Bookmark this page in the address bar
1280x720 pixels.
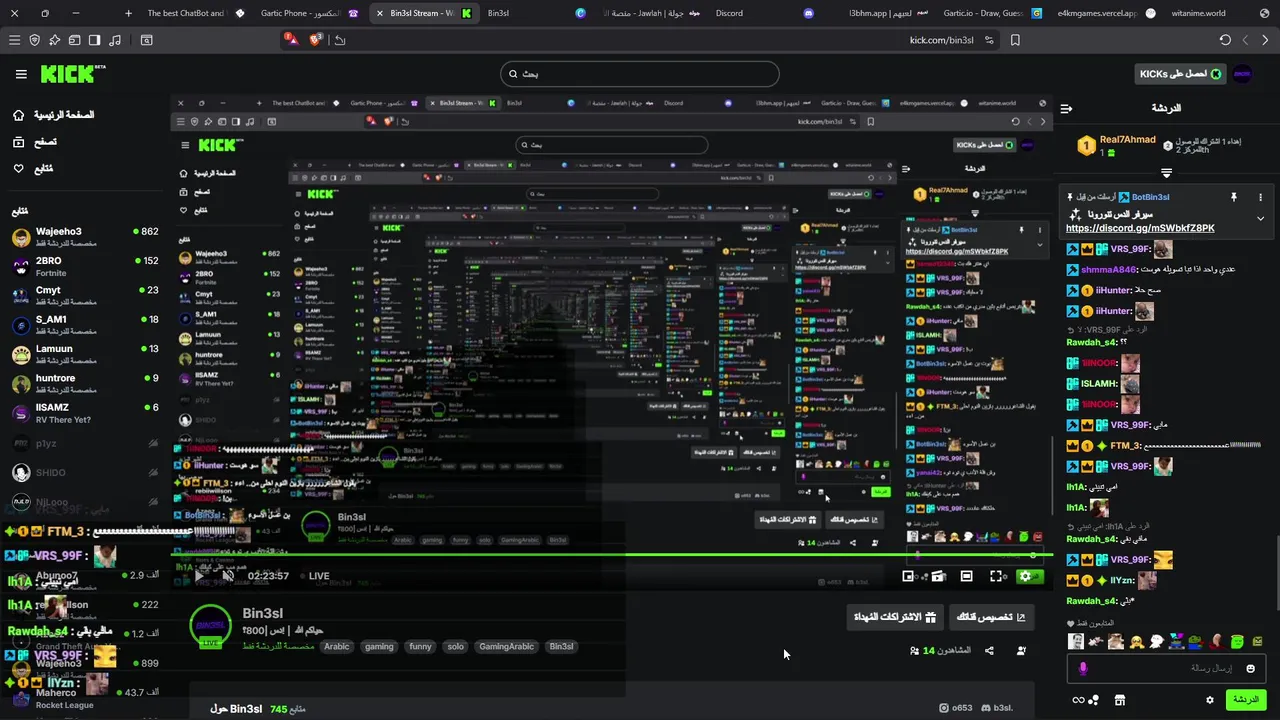coord(1015,40)
